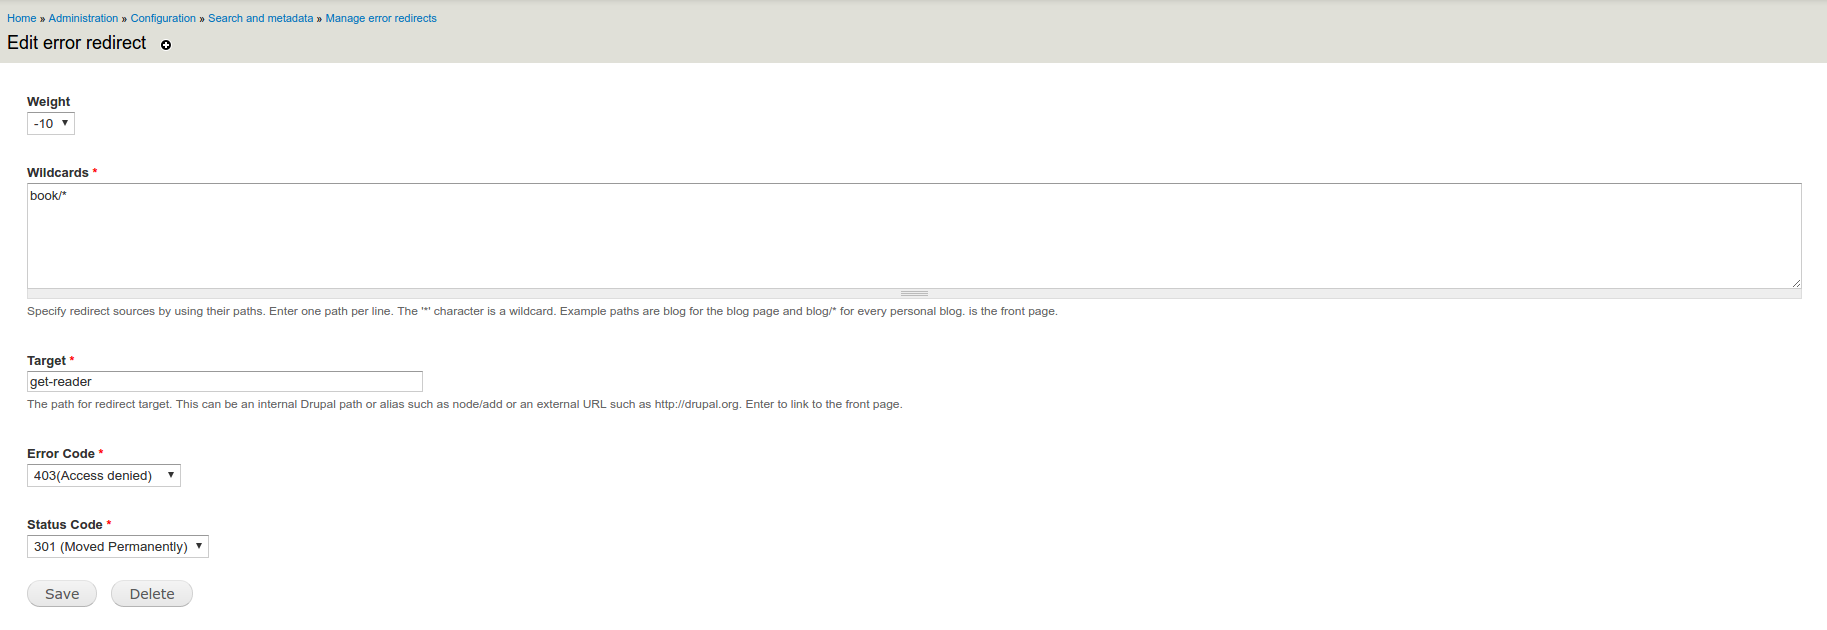This screenshot has width=1827, height=630.
Task: Delete this error redirect
Action: 152,594
